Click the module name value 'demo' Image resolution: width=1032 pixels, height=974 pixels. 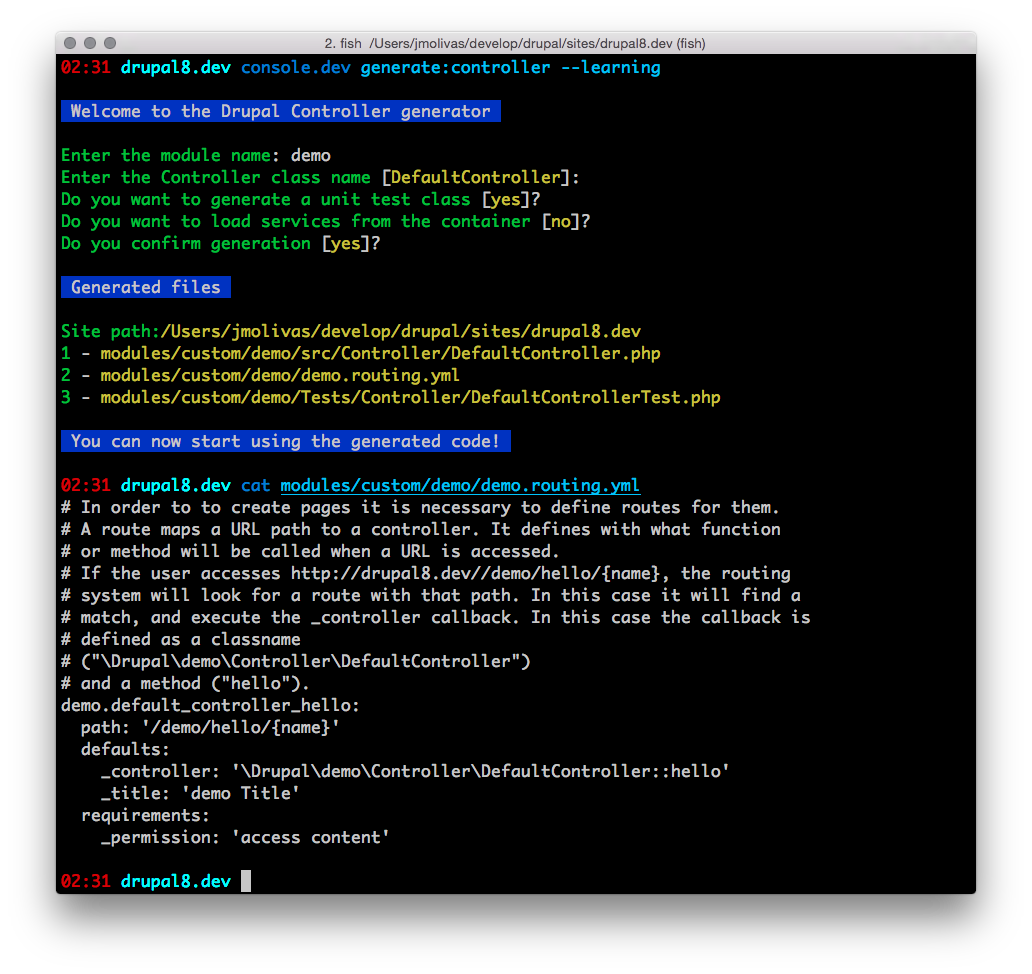310,155
